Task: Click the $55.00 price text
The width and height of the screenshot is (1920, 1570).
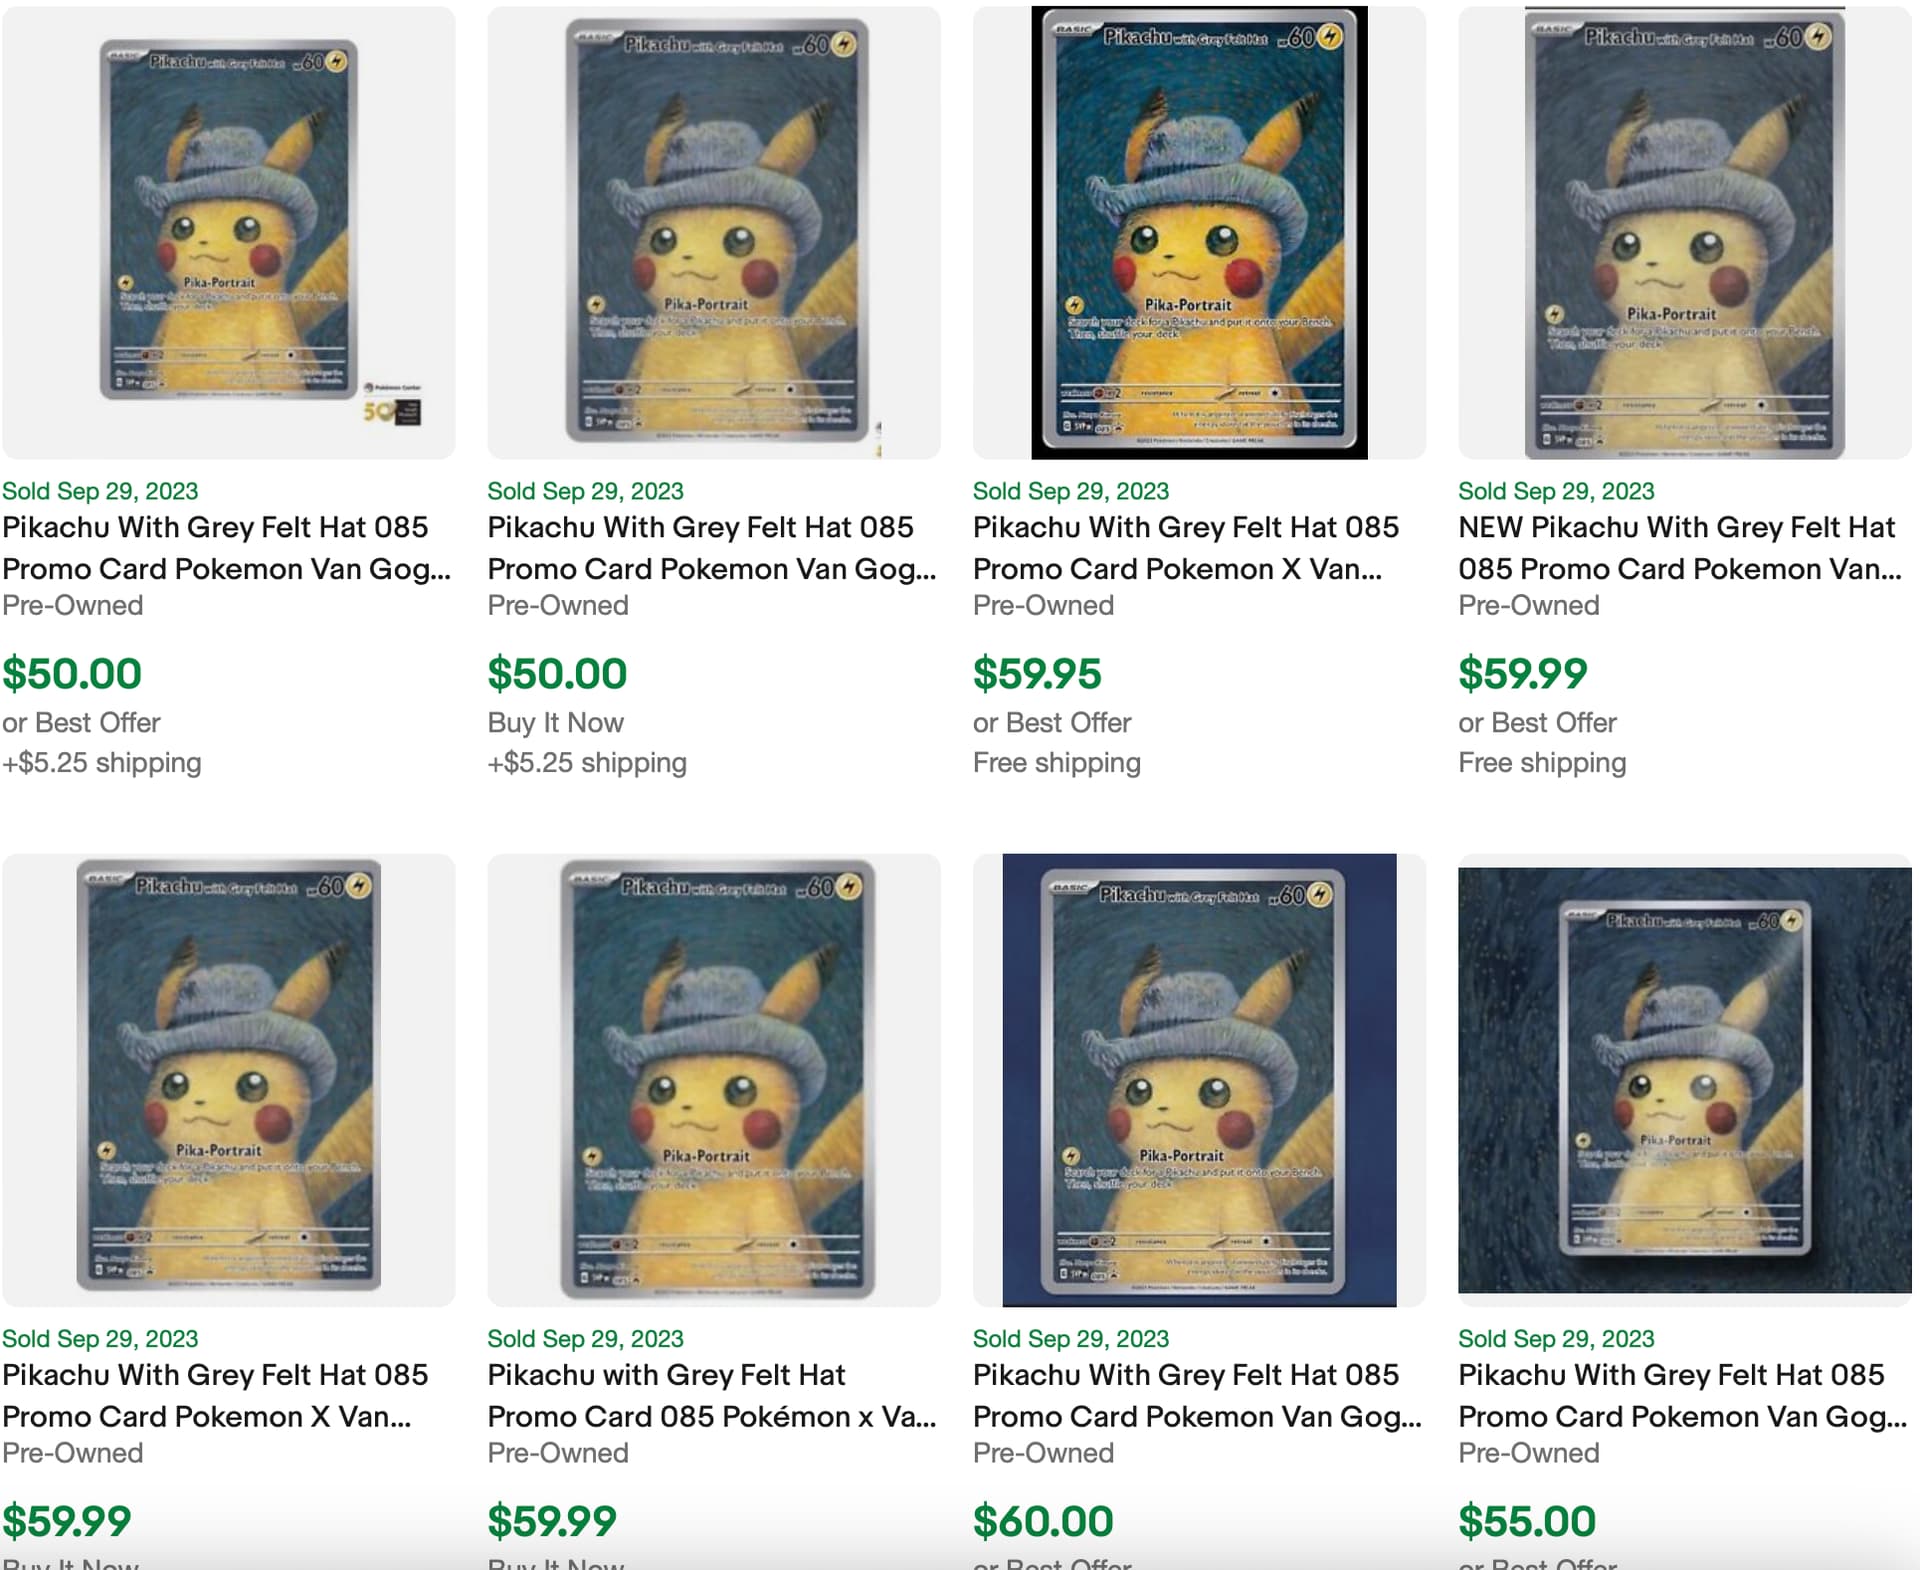Action: [x=1527, y=1522]
